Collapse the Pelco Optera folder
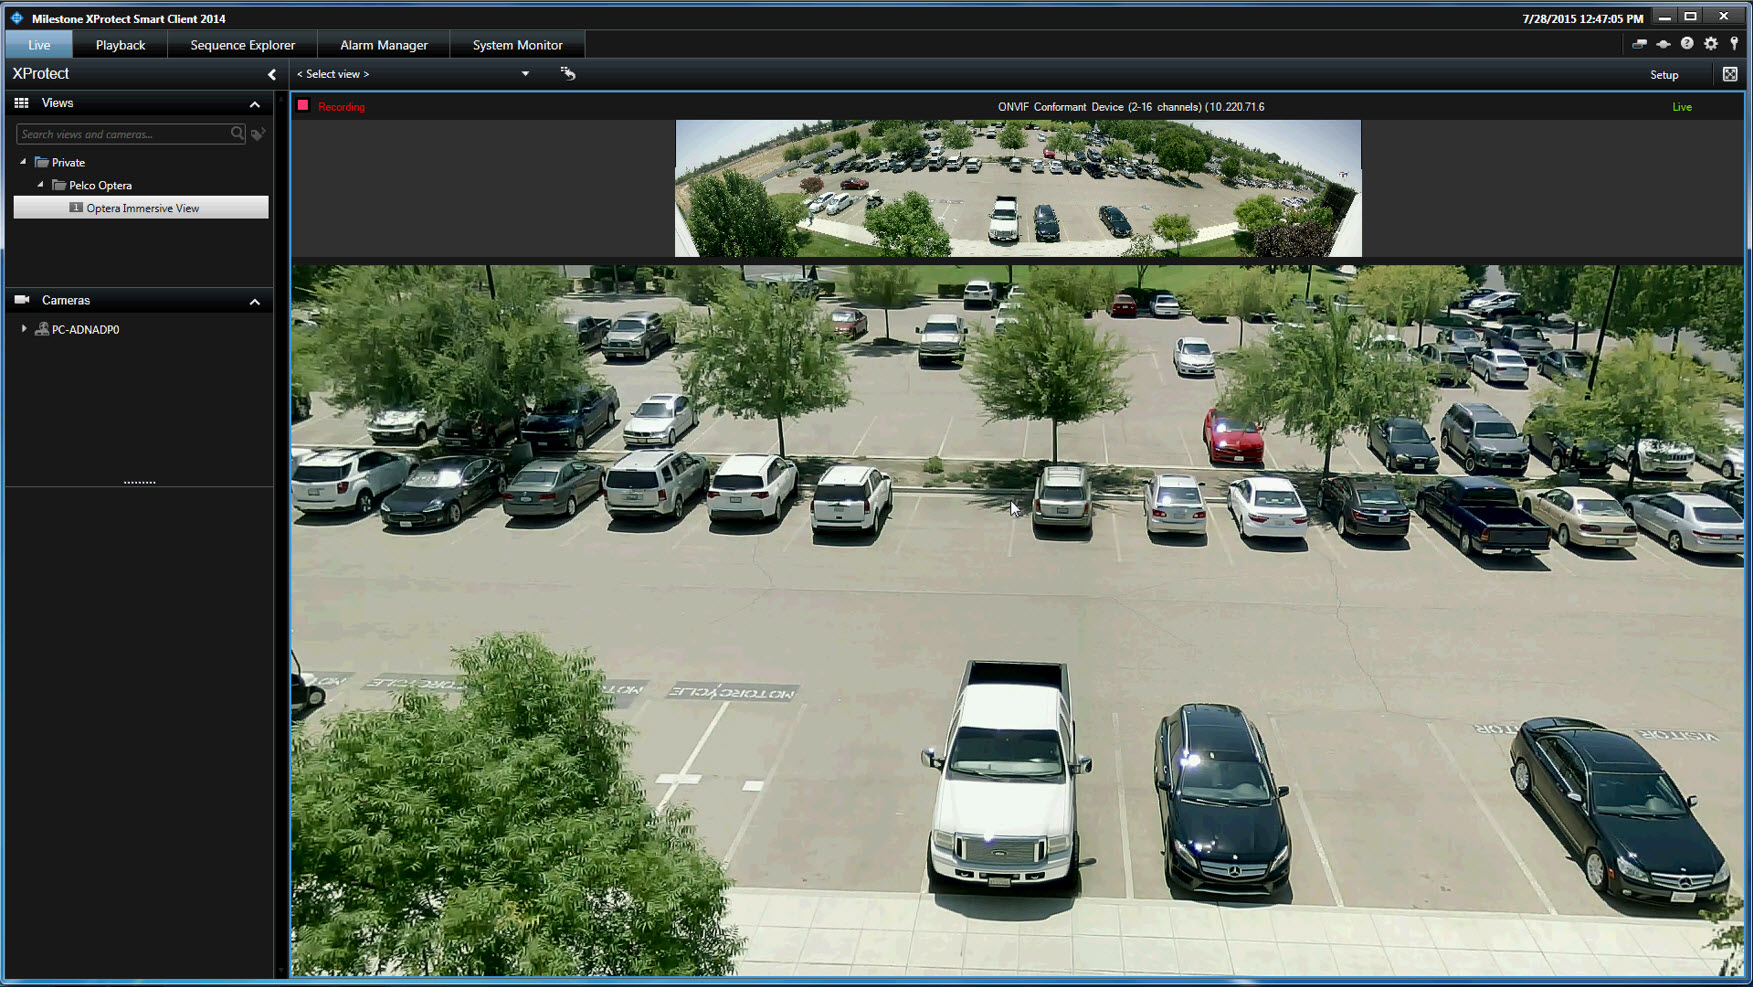Image resolution: width=1753 pixels, height=987 pixels. (x=40, y=185)
